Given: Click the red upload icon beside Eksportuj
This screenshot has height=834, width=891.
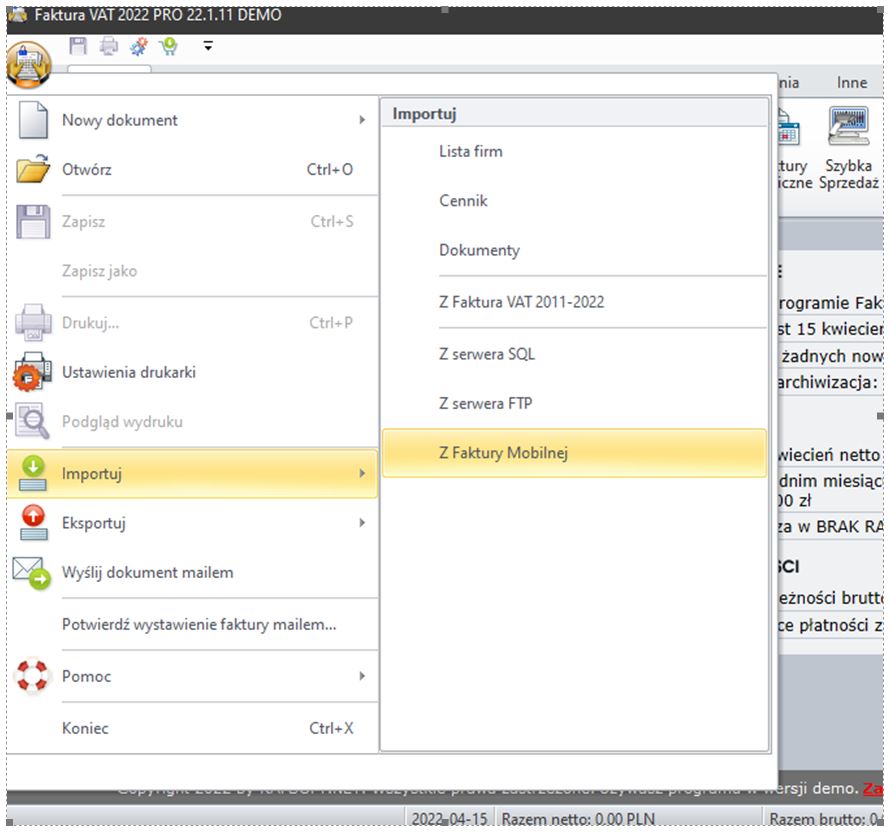Looking at the screenshot, I should point(33,523).
